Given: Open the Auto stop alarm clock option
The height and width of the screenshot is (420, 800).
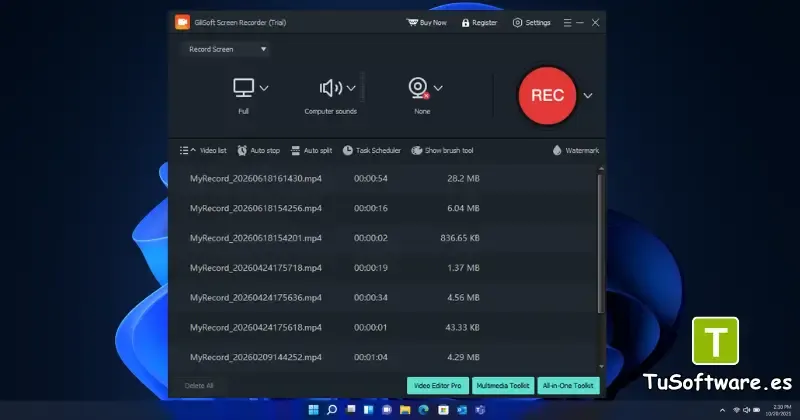Looking at the screenshot, I should [259, 151].
